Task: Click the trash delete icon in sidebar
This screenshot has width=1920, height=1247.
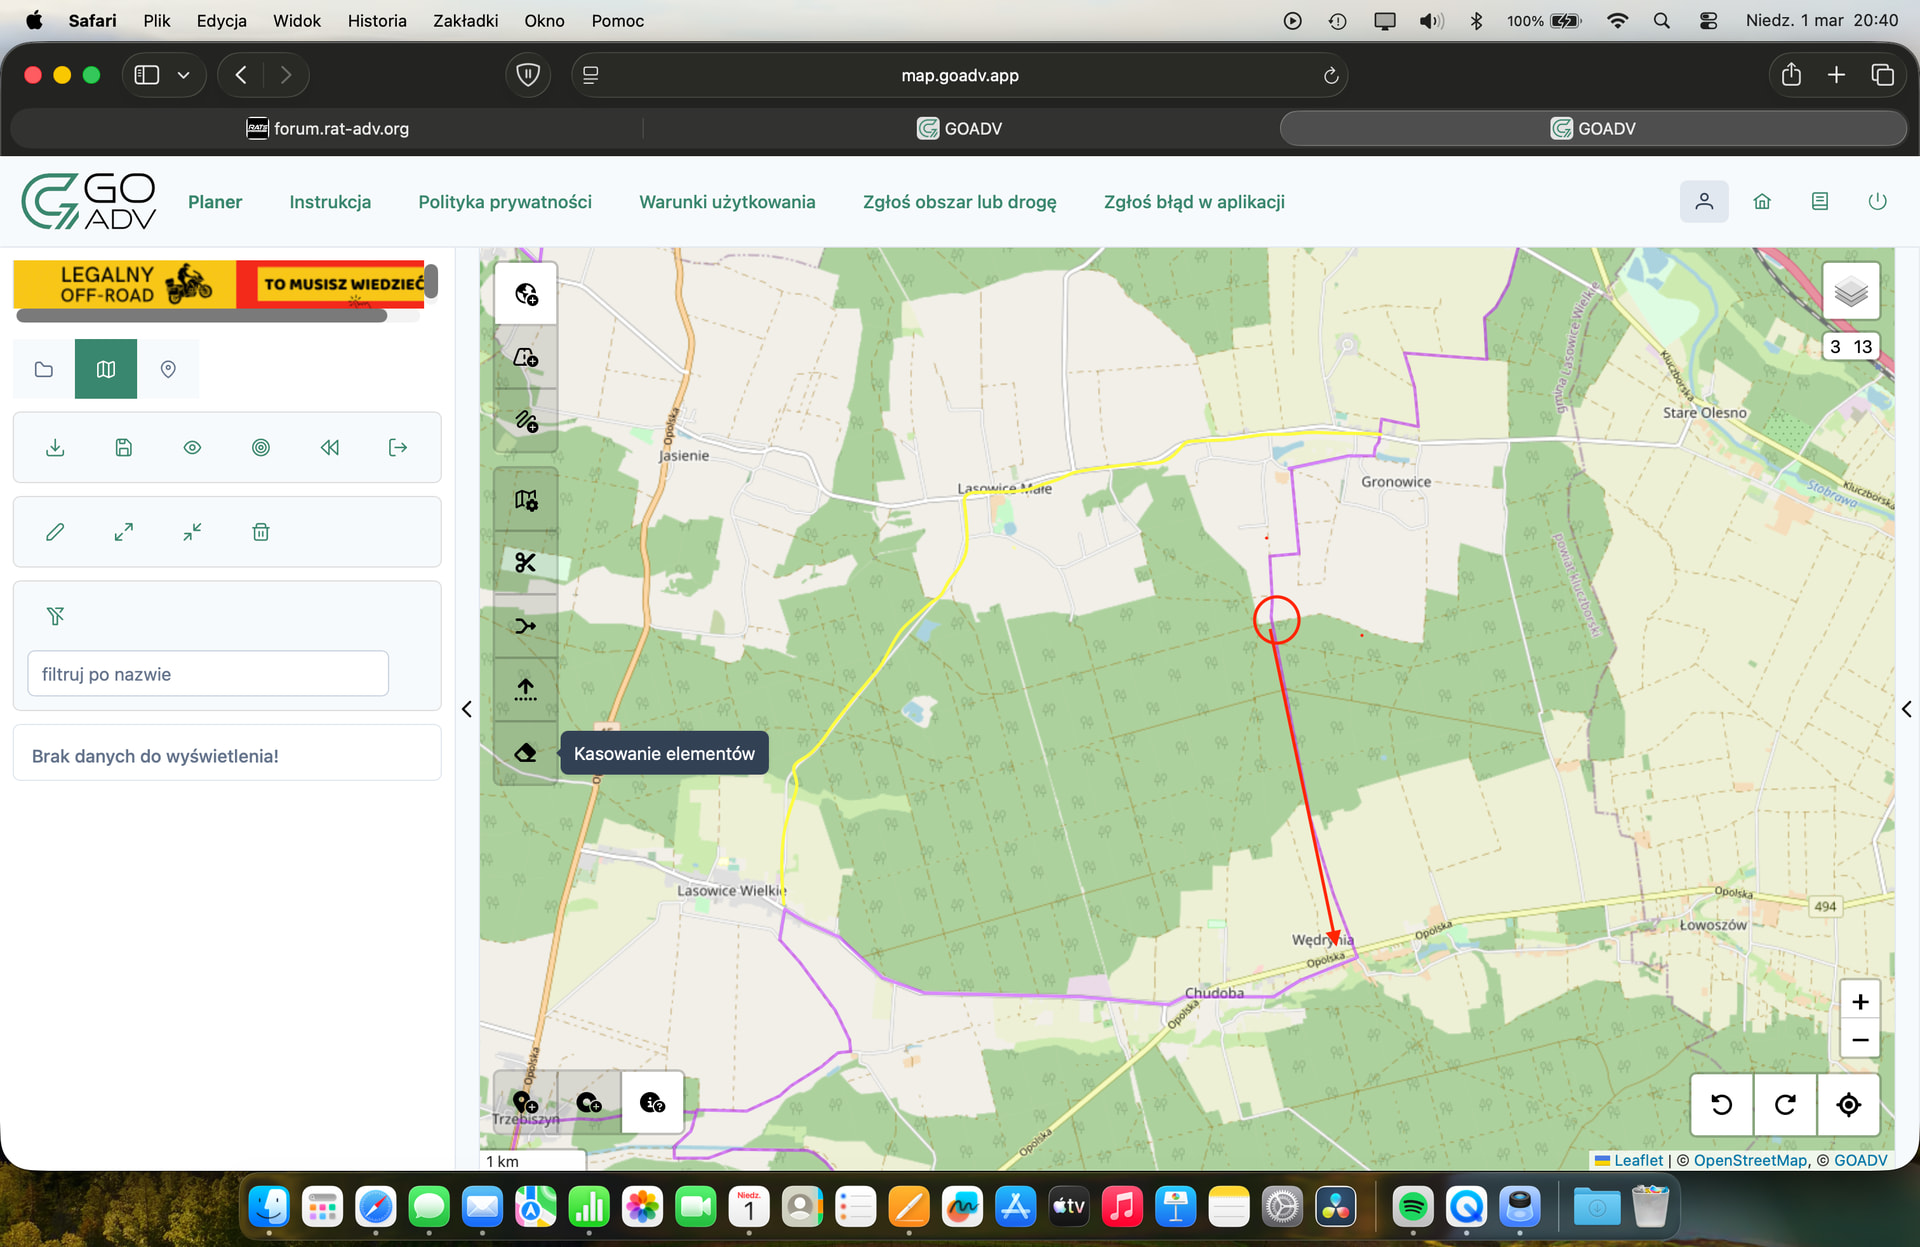Action: [261, 532]
